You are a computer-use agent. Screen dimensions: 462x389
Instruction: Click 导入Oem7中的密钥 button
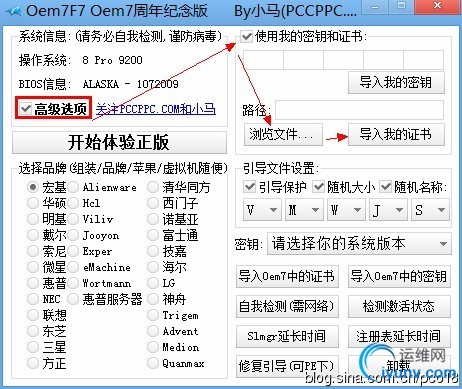399,276
